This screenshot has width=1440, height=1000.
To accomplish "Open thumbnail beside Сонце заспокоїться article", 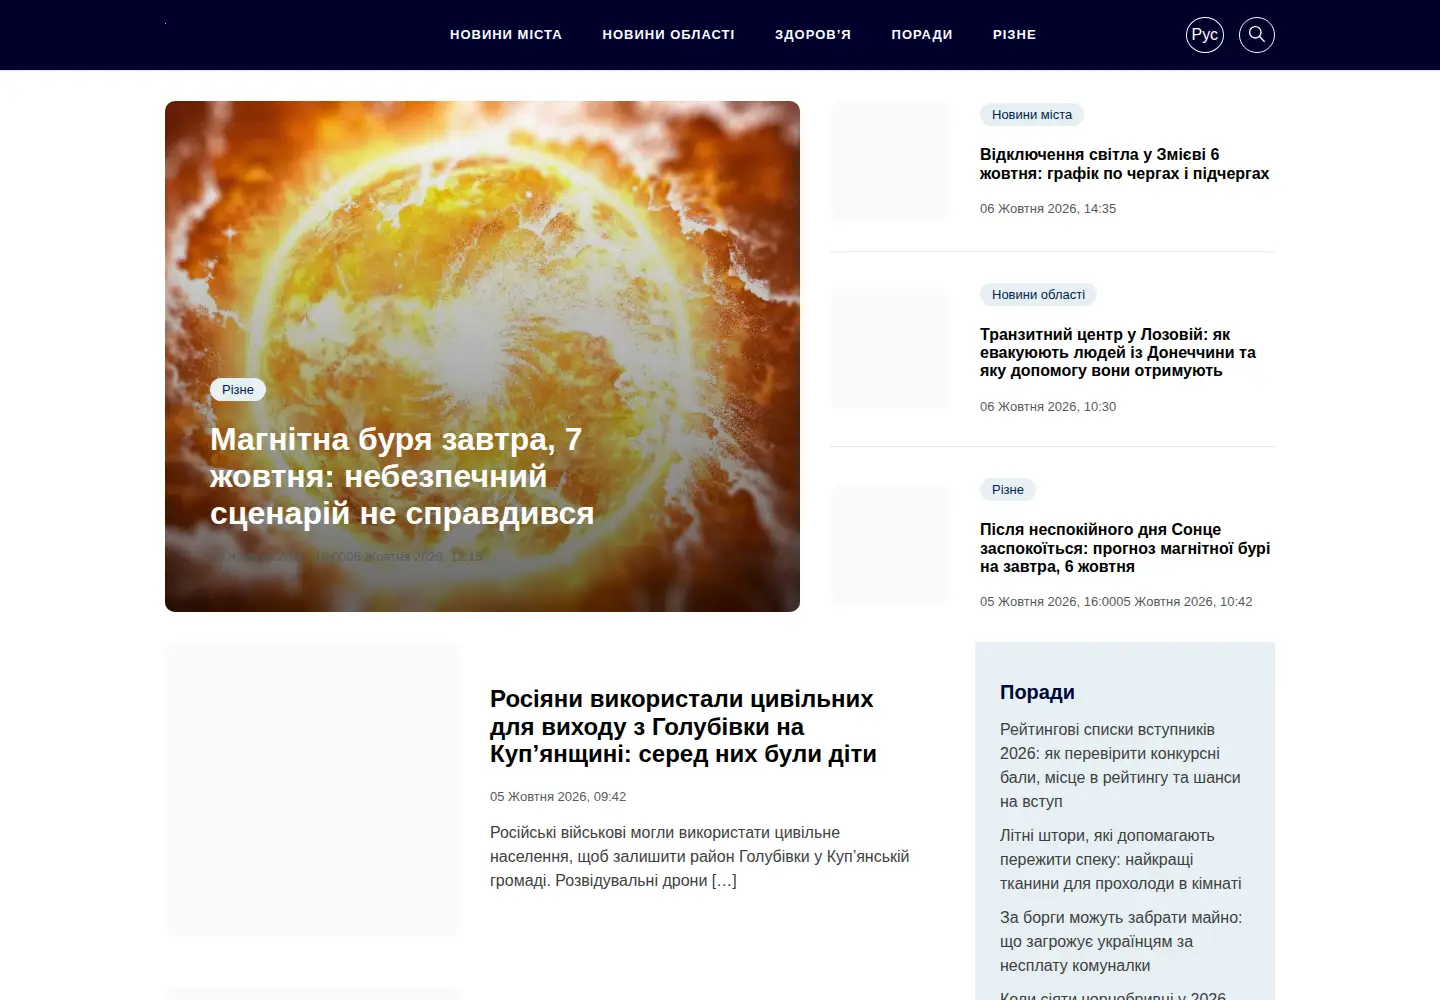I will (890, 544).
